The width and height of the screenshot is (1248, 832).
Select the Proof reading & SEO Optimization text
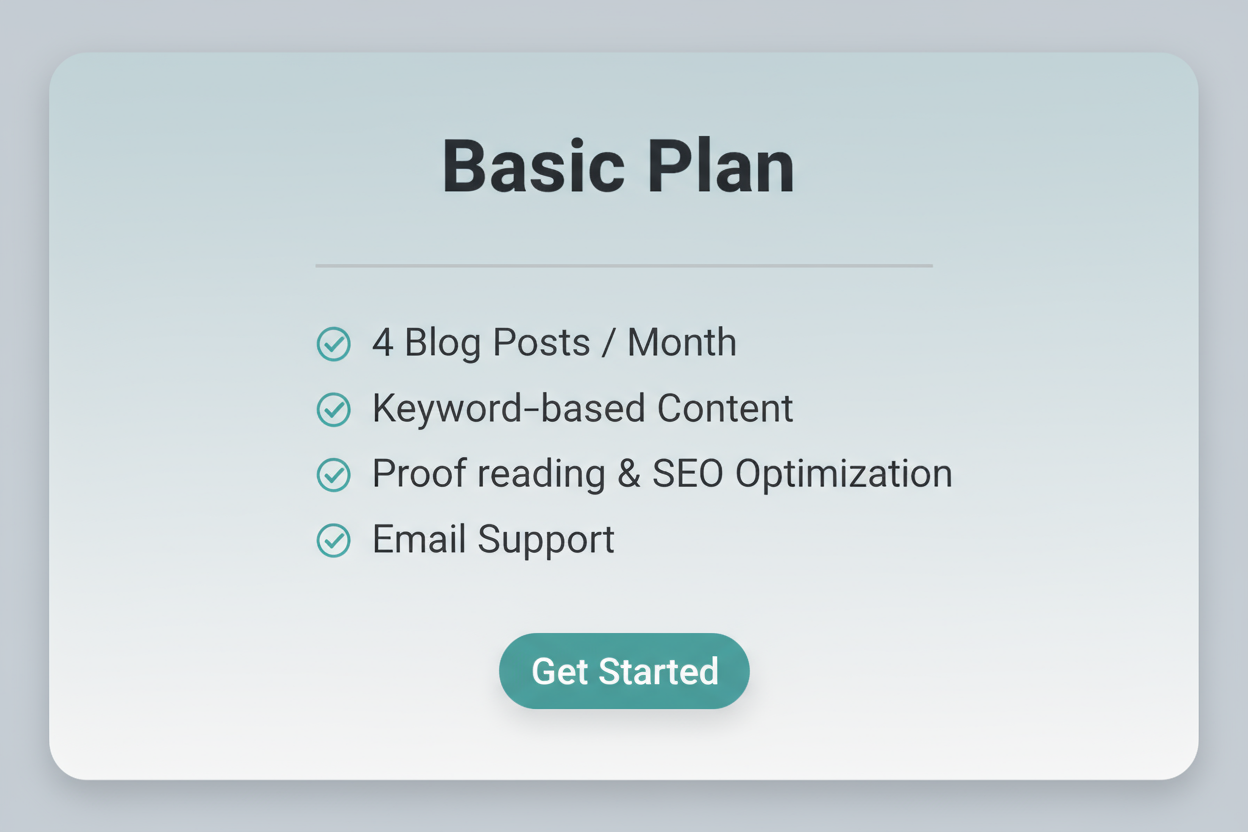[x=661, y=474]
